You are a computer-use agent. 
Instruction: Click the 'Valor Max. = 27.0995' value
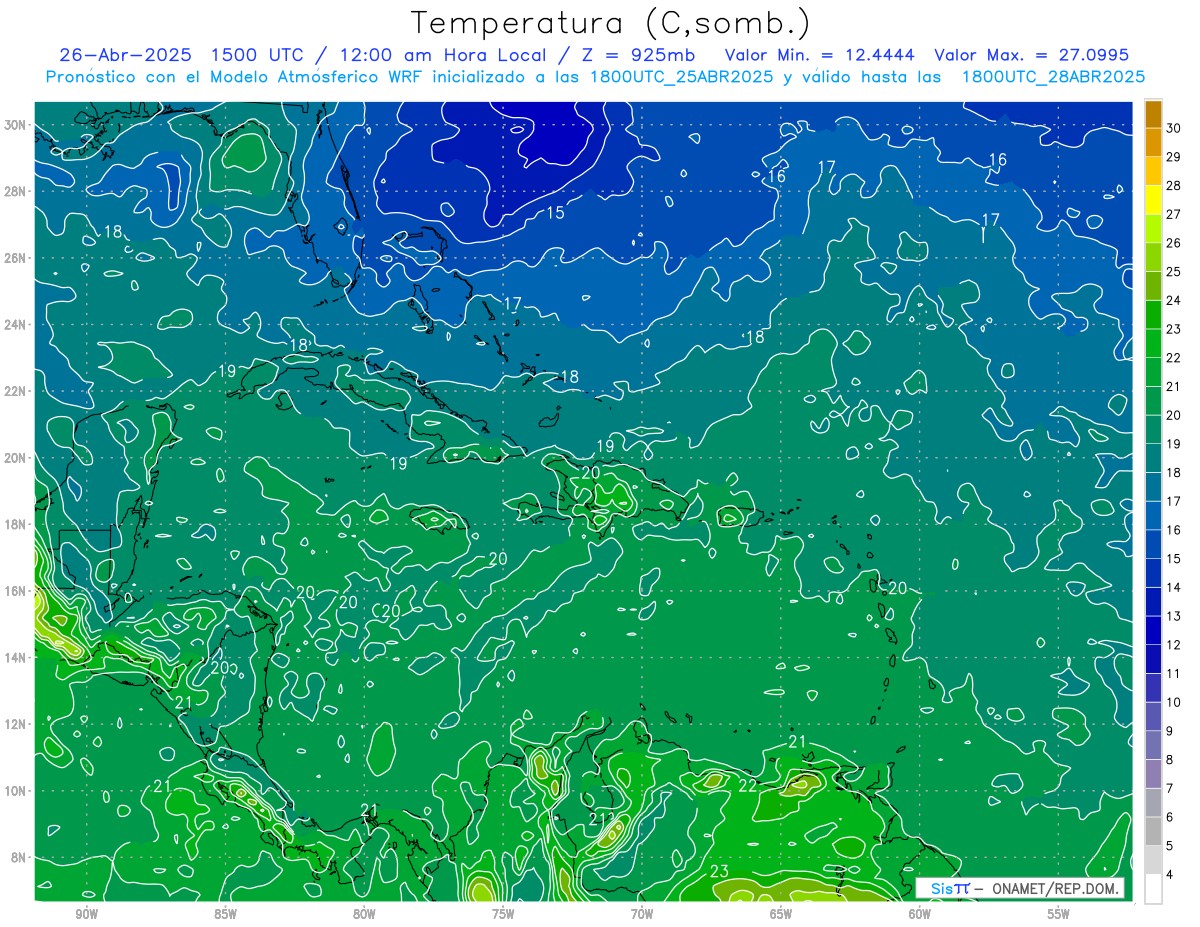pos(1031,55)
